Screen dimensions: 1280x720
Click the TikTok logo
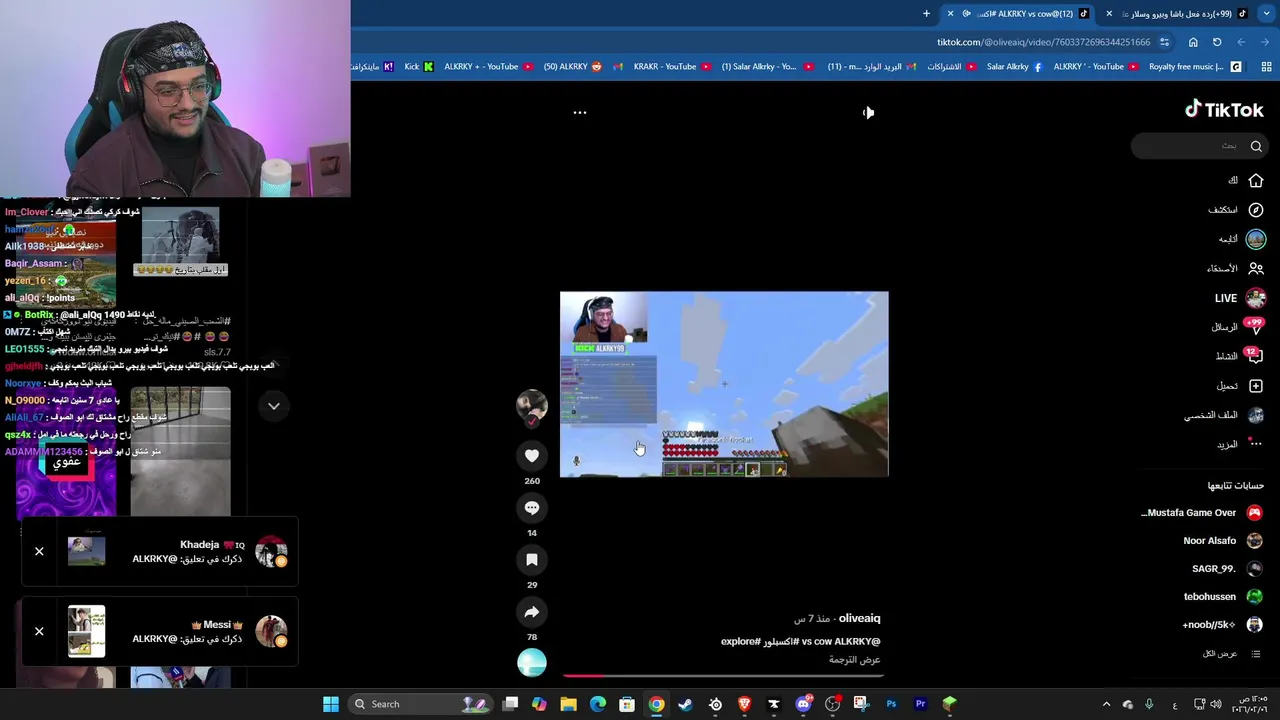pyautogui.click(x=1224, y=110)
